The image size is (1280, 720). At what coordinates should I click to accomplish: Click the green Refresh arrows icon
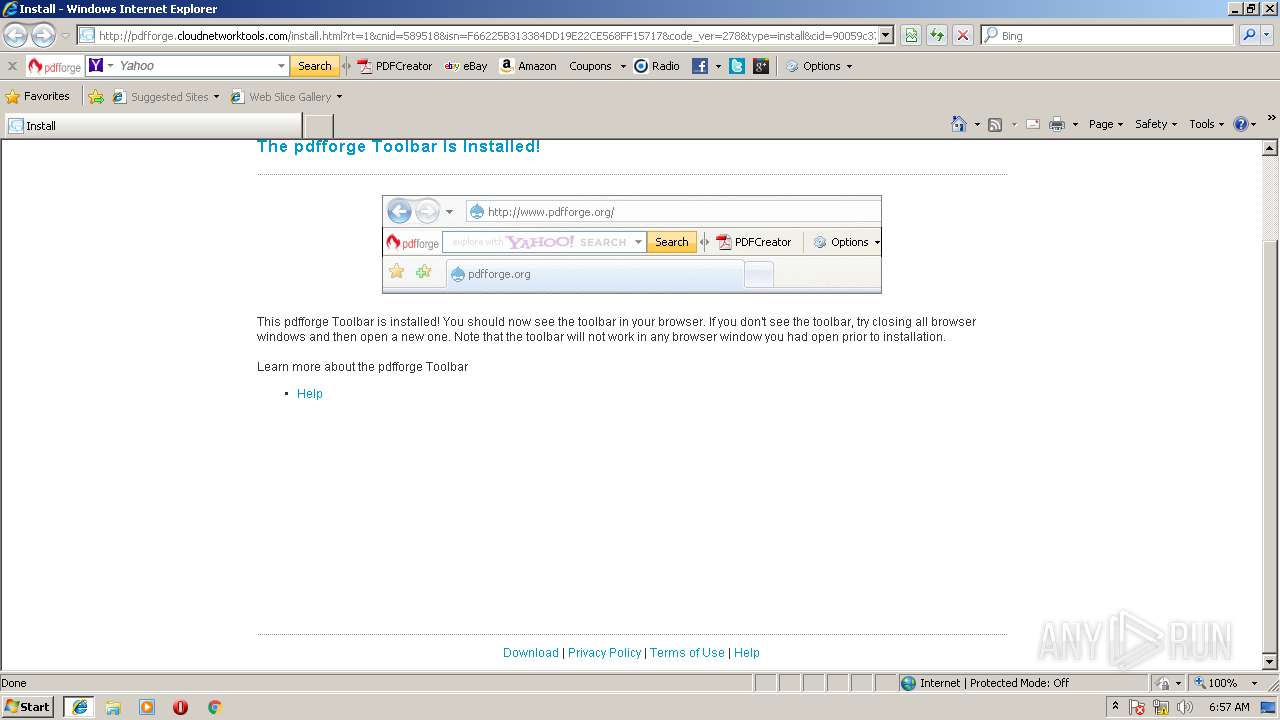(937, 36)
